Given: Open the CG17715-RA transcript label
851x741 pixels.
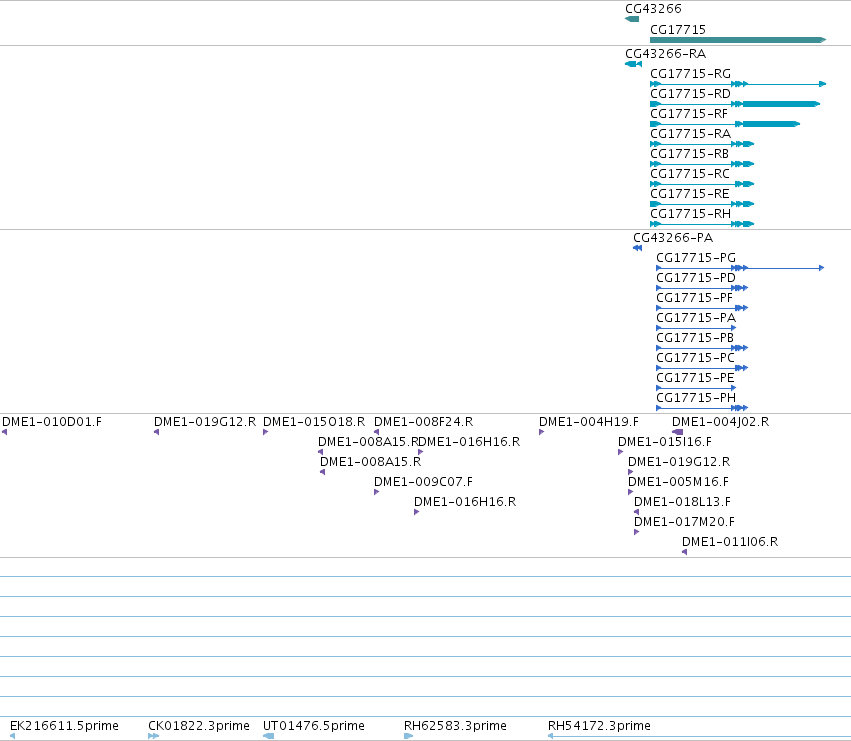Looking at the screenshot, I should coord(690,134).
